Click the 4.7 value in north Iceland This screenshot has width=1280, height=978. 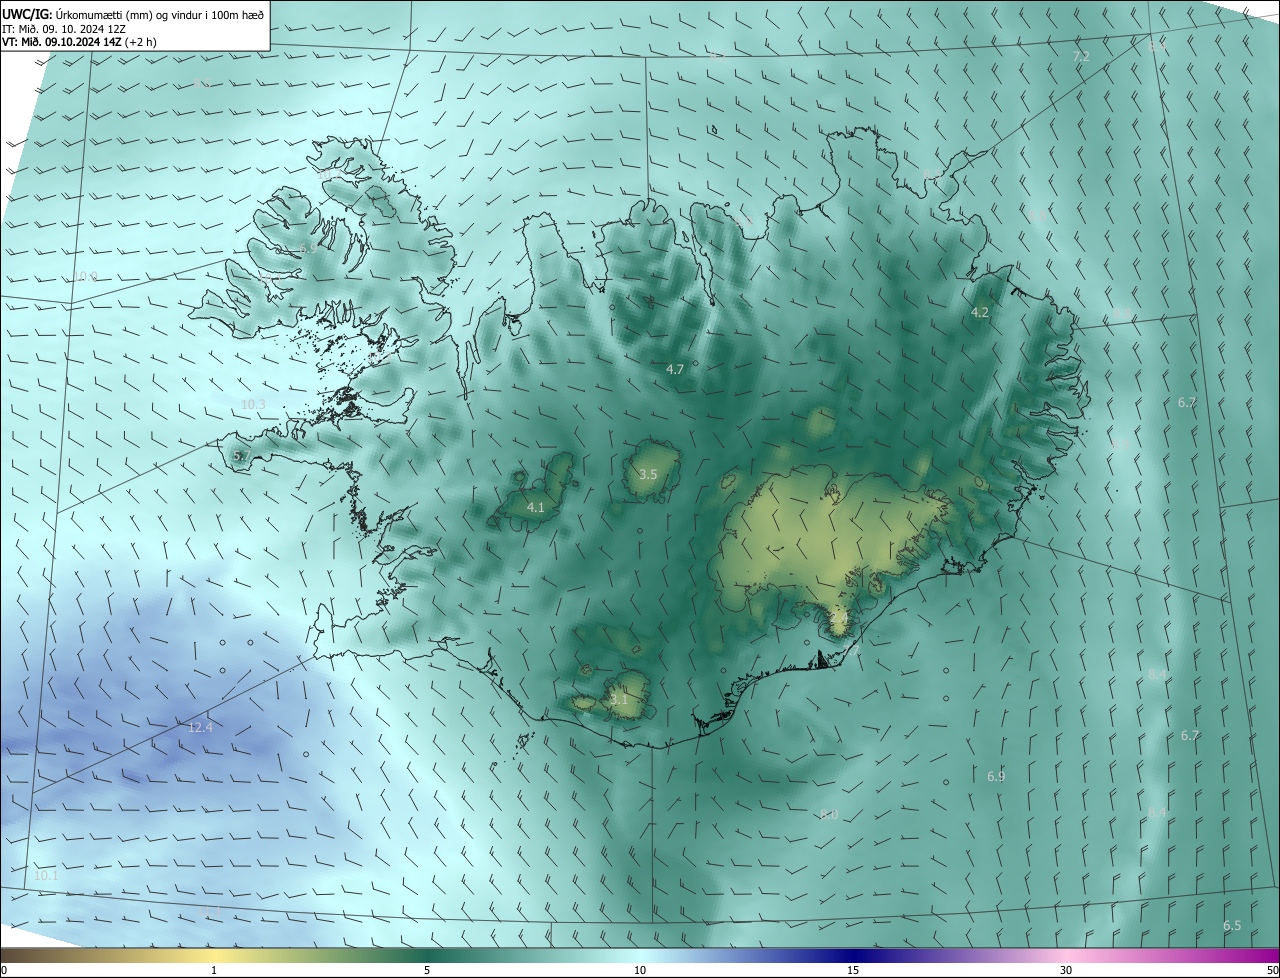click(x=675, y=369)
